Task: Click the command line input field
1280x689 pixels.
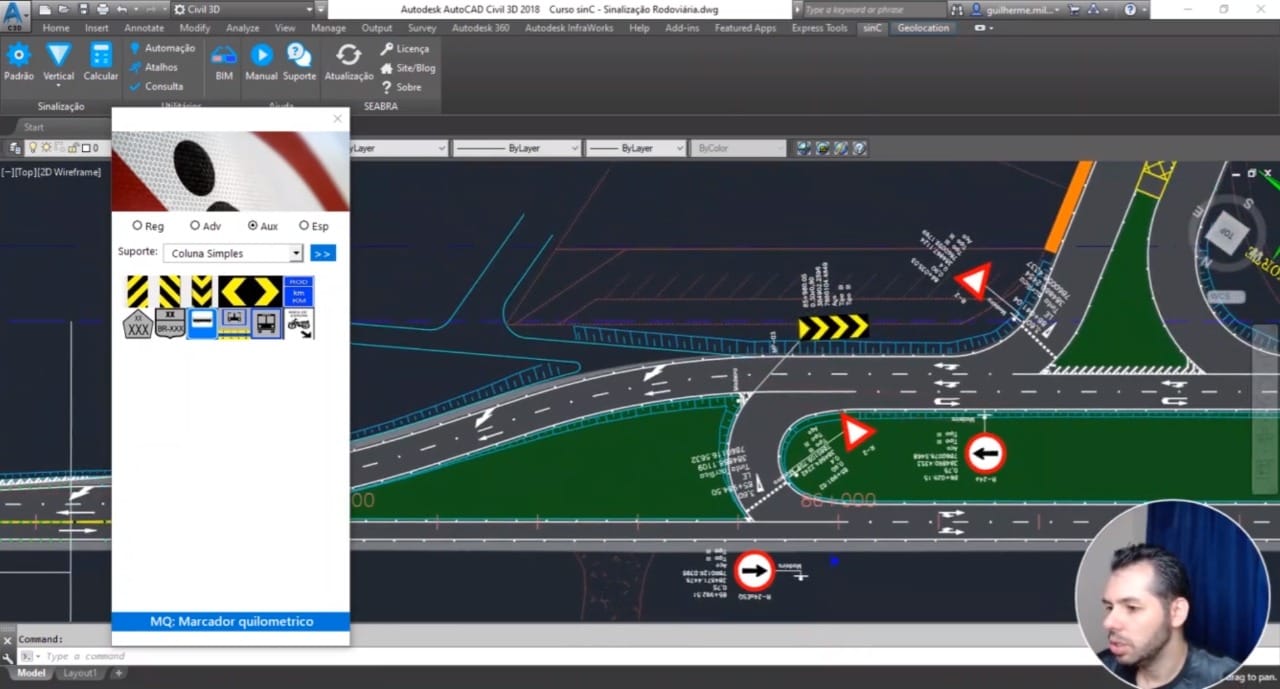Action: (560, 656)
